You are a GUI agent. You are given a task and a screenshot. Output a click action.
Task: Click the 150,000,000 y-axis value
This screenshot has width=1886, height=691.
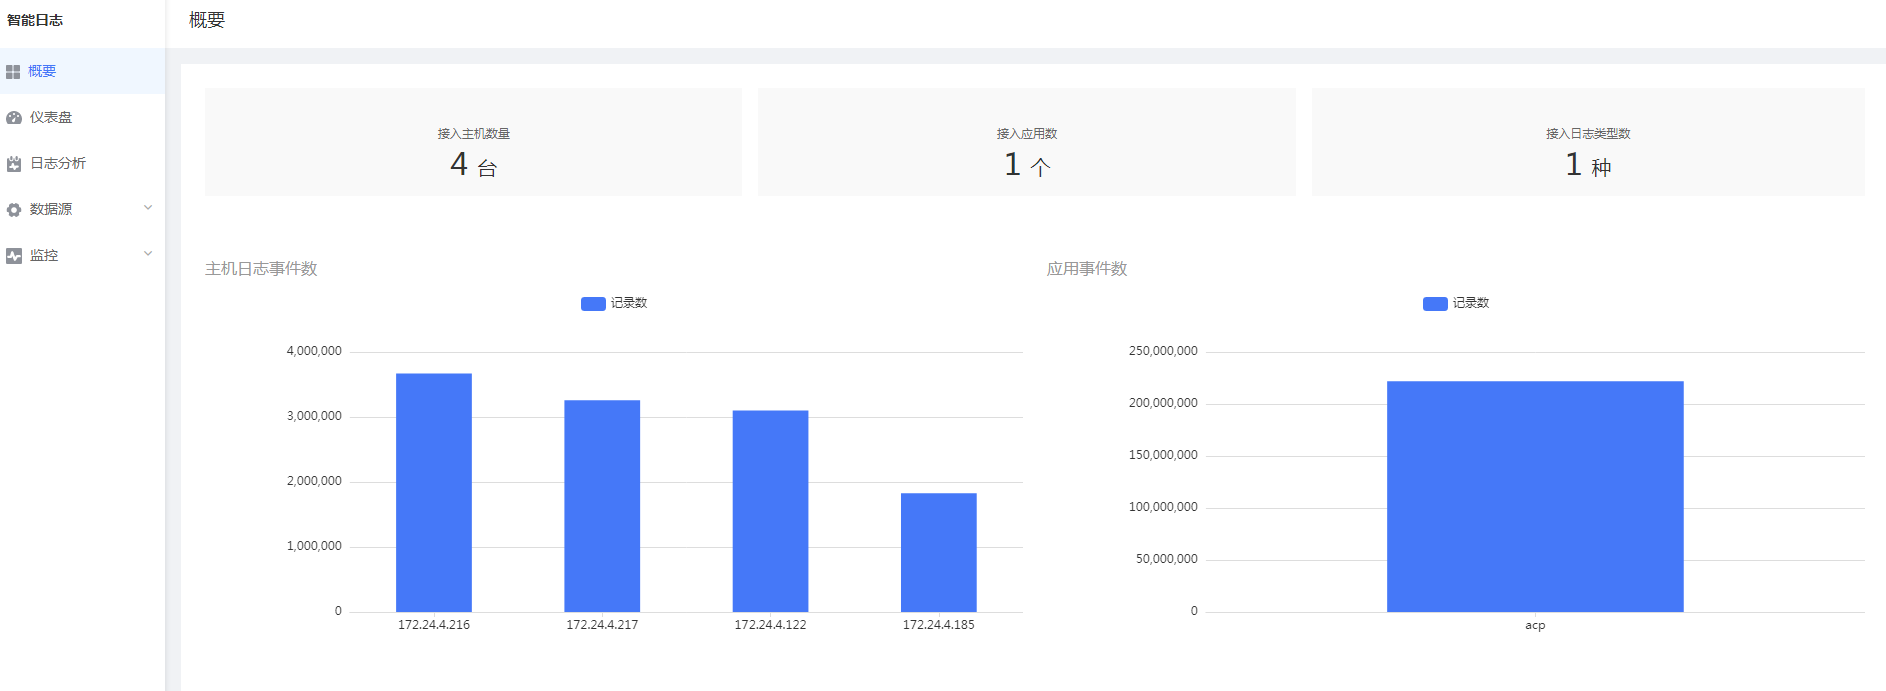point(1163,455)
